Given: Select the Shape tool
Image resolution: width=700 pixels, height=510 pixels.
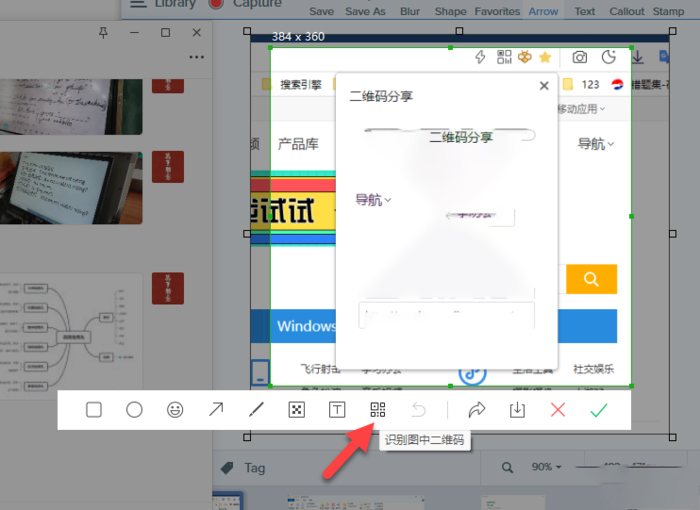Looking at the screenshot, I should click(x=450, y=12).
